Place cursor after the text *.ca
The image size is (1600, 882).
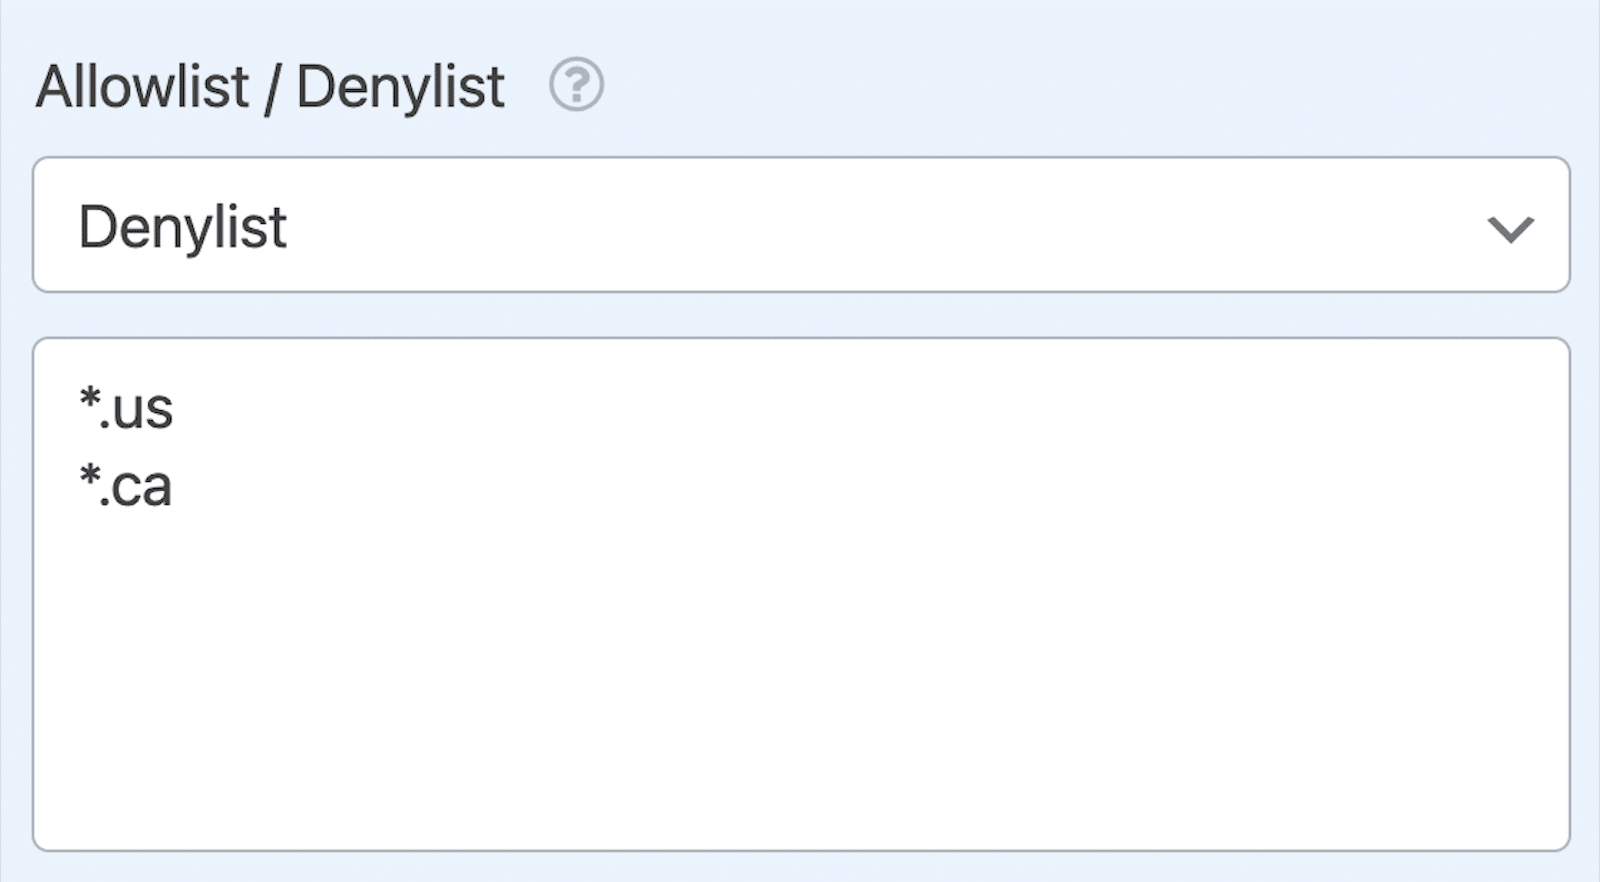click(x=175, y=487)
